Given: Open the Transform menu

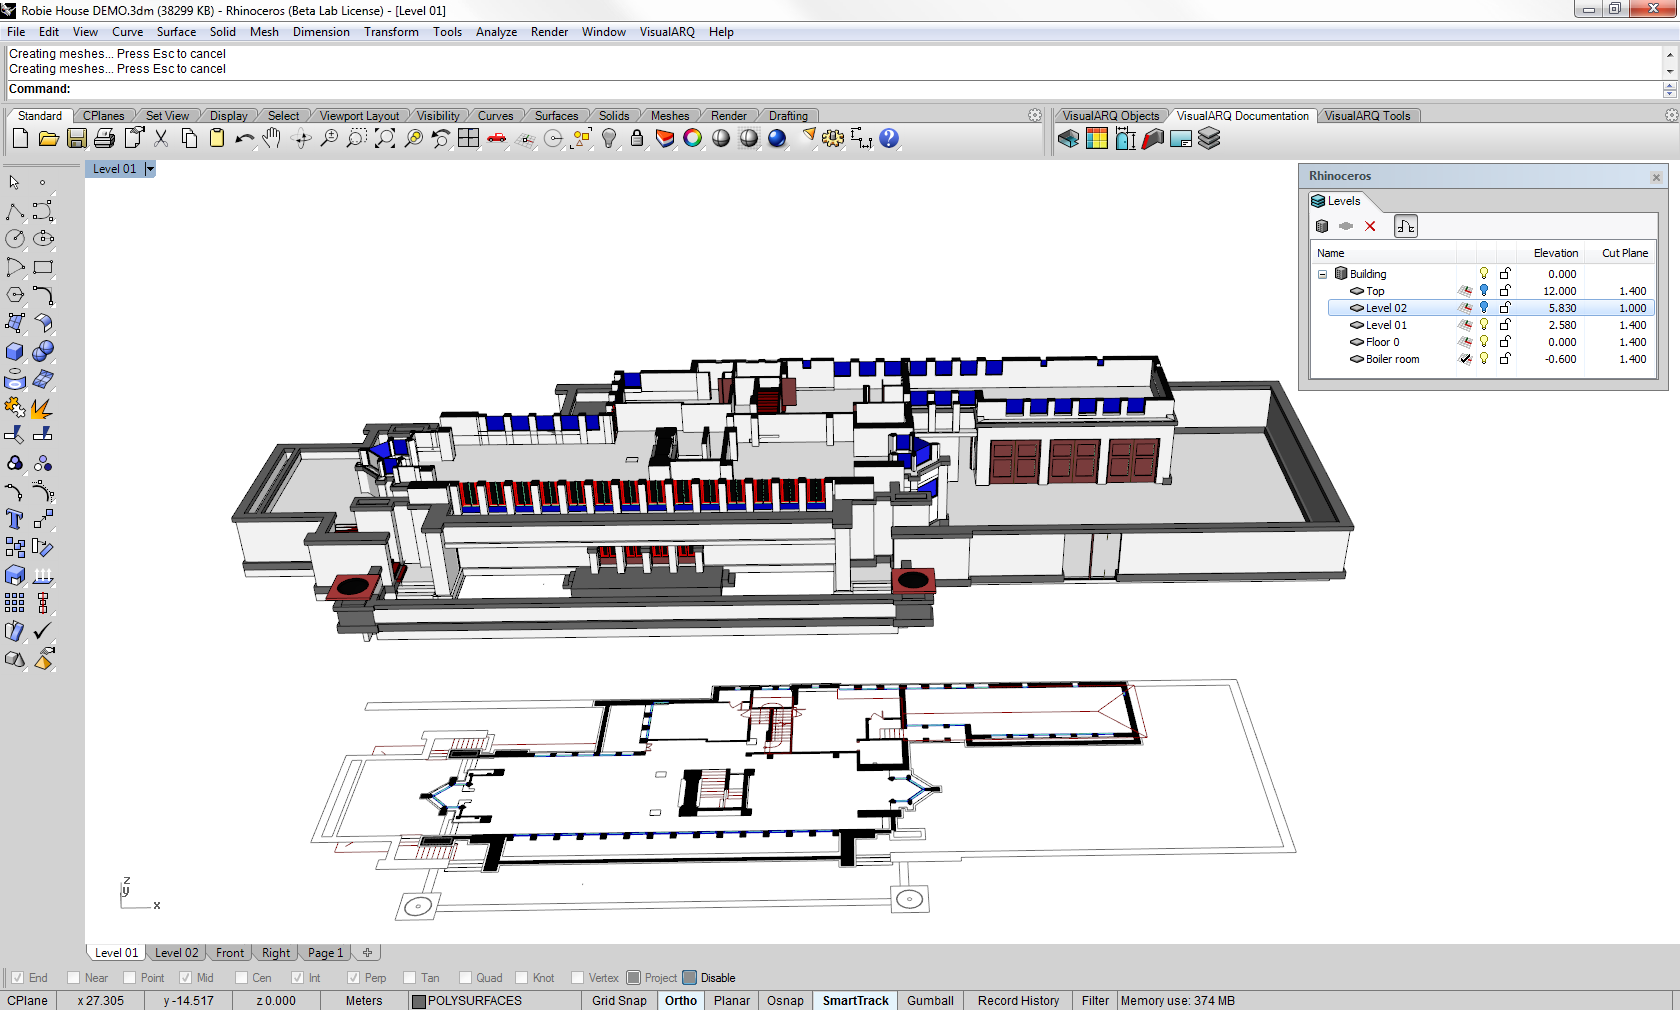Looking at the screenshot, I should coord(391,32).
